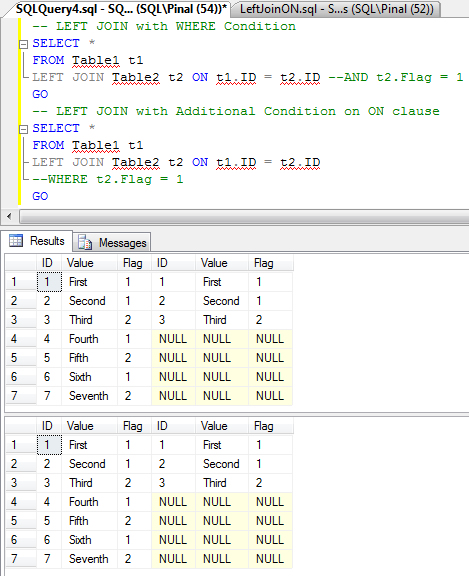Click the 'Additional Condition on ON clause' comment line
The width and height of the screenshot is (469, 576).
[236, 111]
